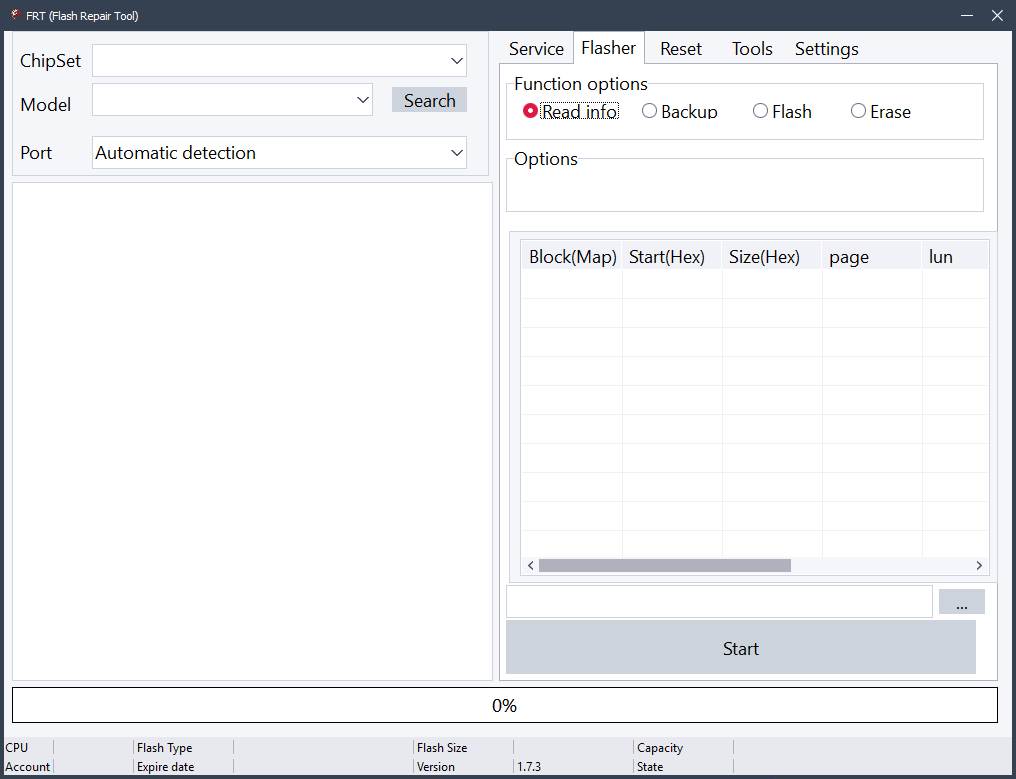The width and height of the screenshot is (1016, 779).
Task: Go to the Tools tab
Action: click(751, 48)
